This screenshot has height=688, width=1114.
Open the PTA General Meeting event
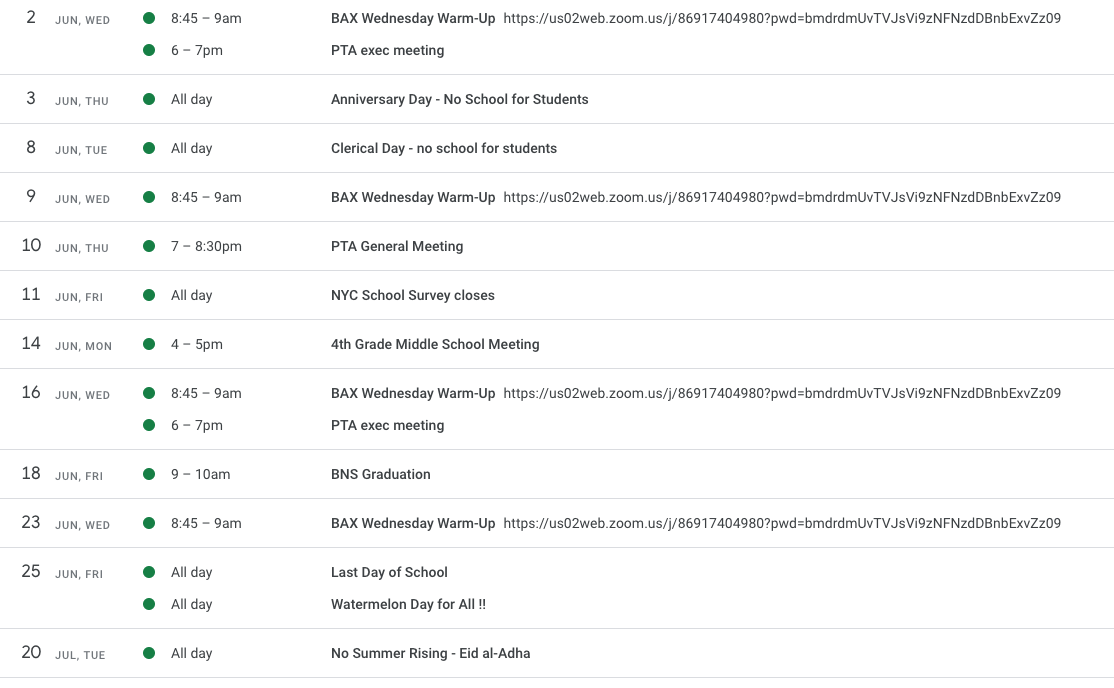point(396,246)
